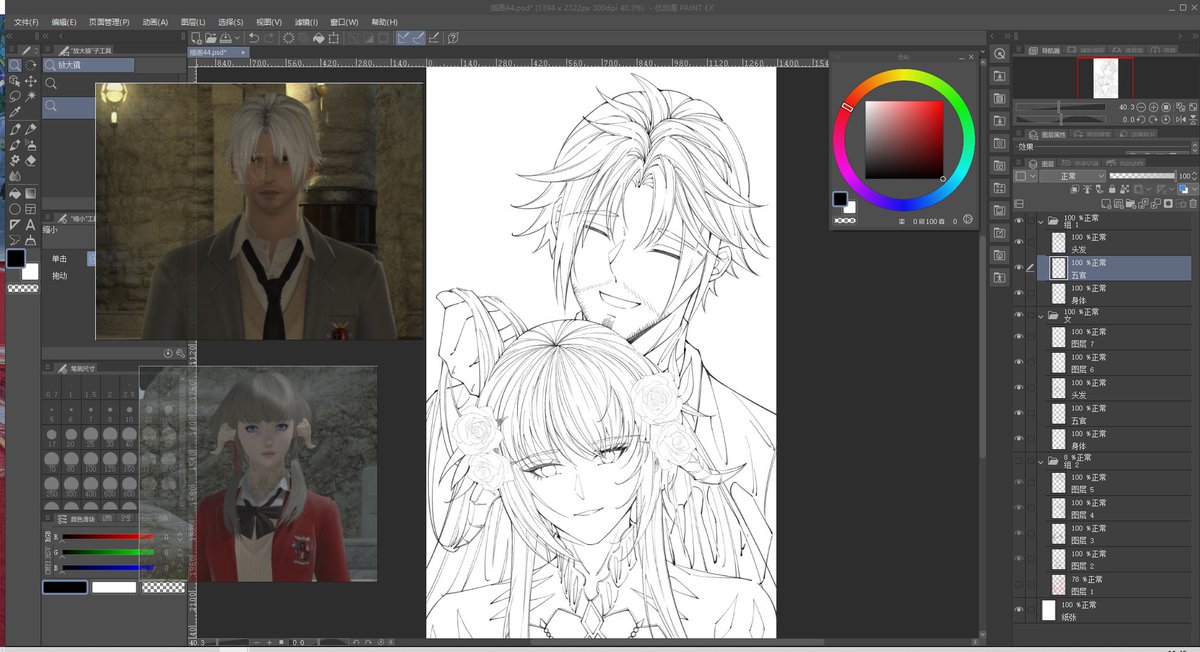The height and width of the screenshot is (652, 1200).
Task: Hide the 女 folder layer
Action: pos(1019,316)
